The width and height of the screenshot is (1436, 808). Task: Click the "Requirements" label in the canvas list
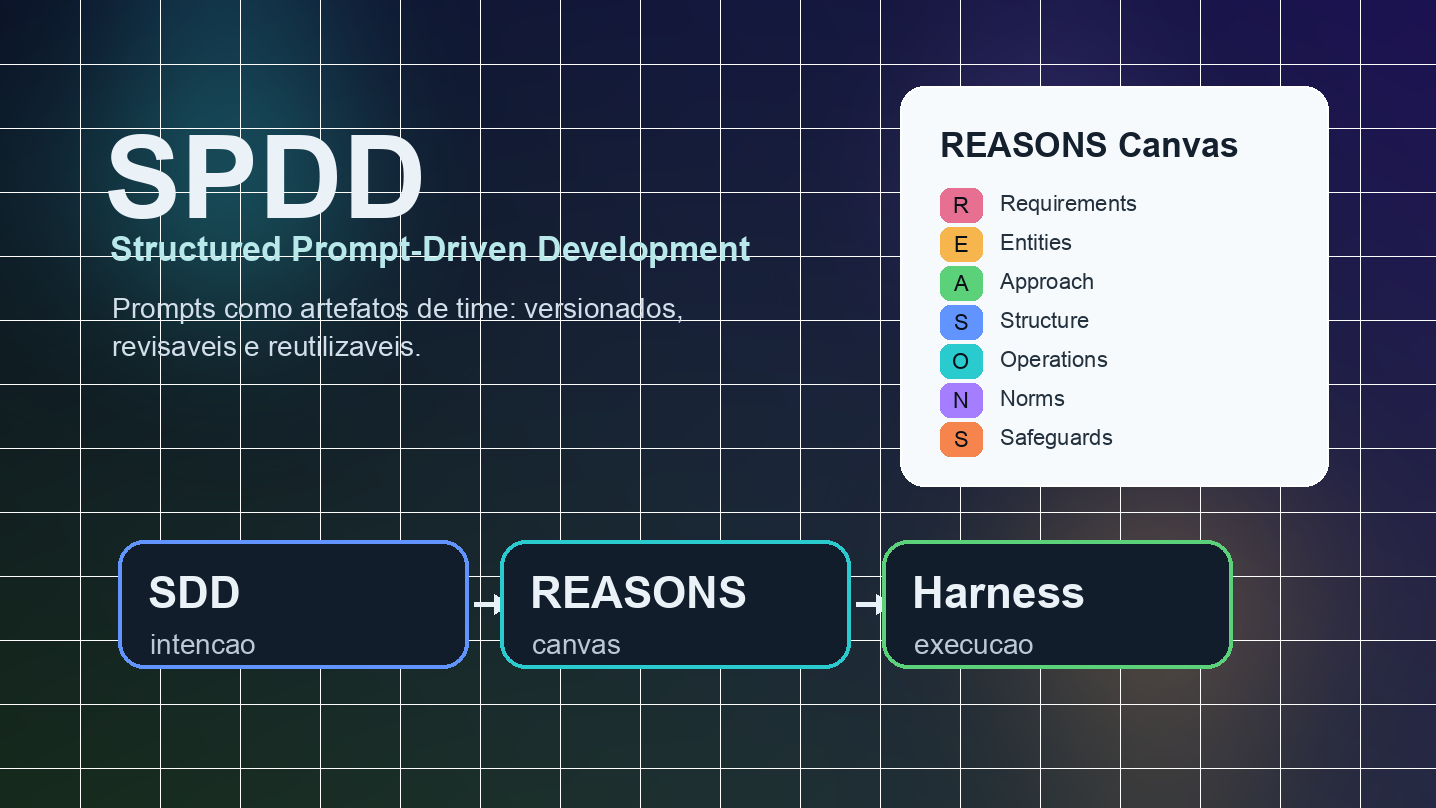[1068, 204]
